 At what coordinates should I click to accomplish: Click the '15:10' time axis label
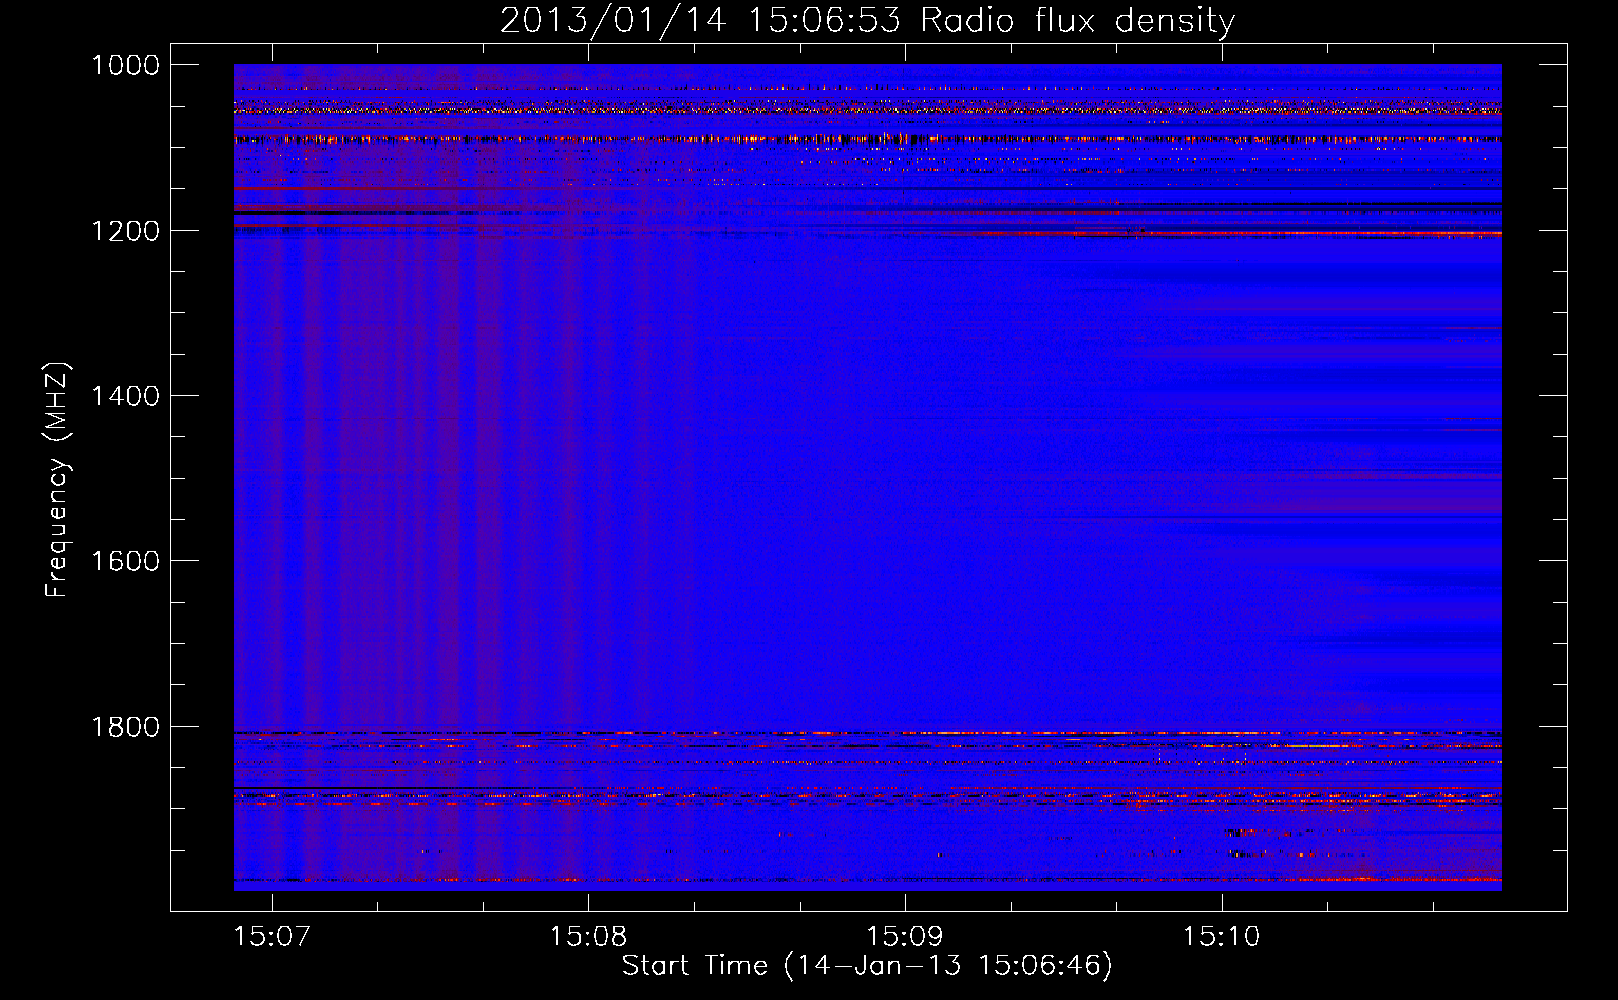(x=1221, y=937)
